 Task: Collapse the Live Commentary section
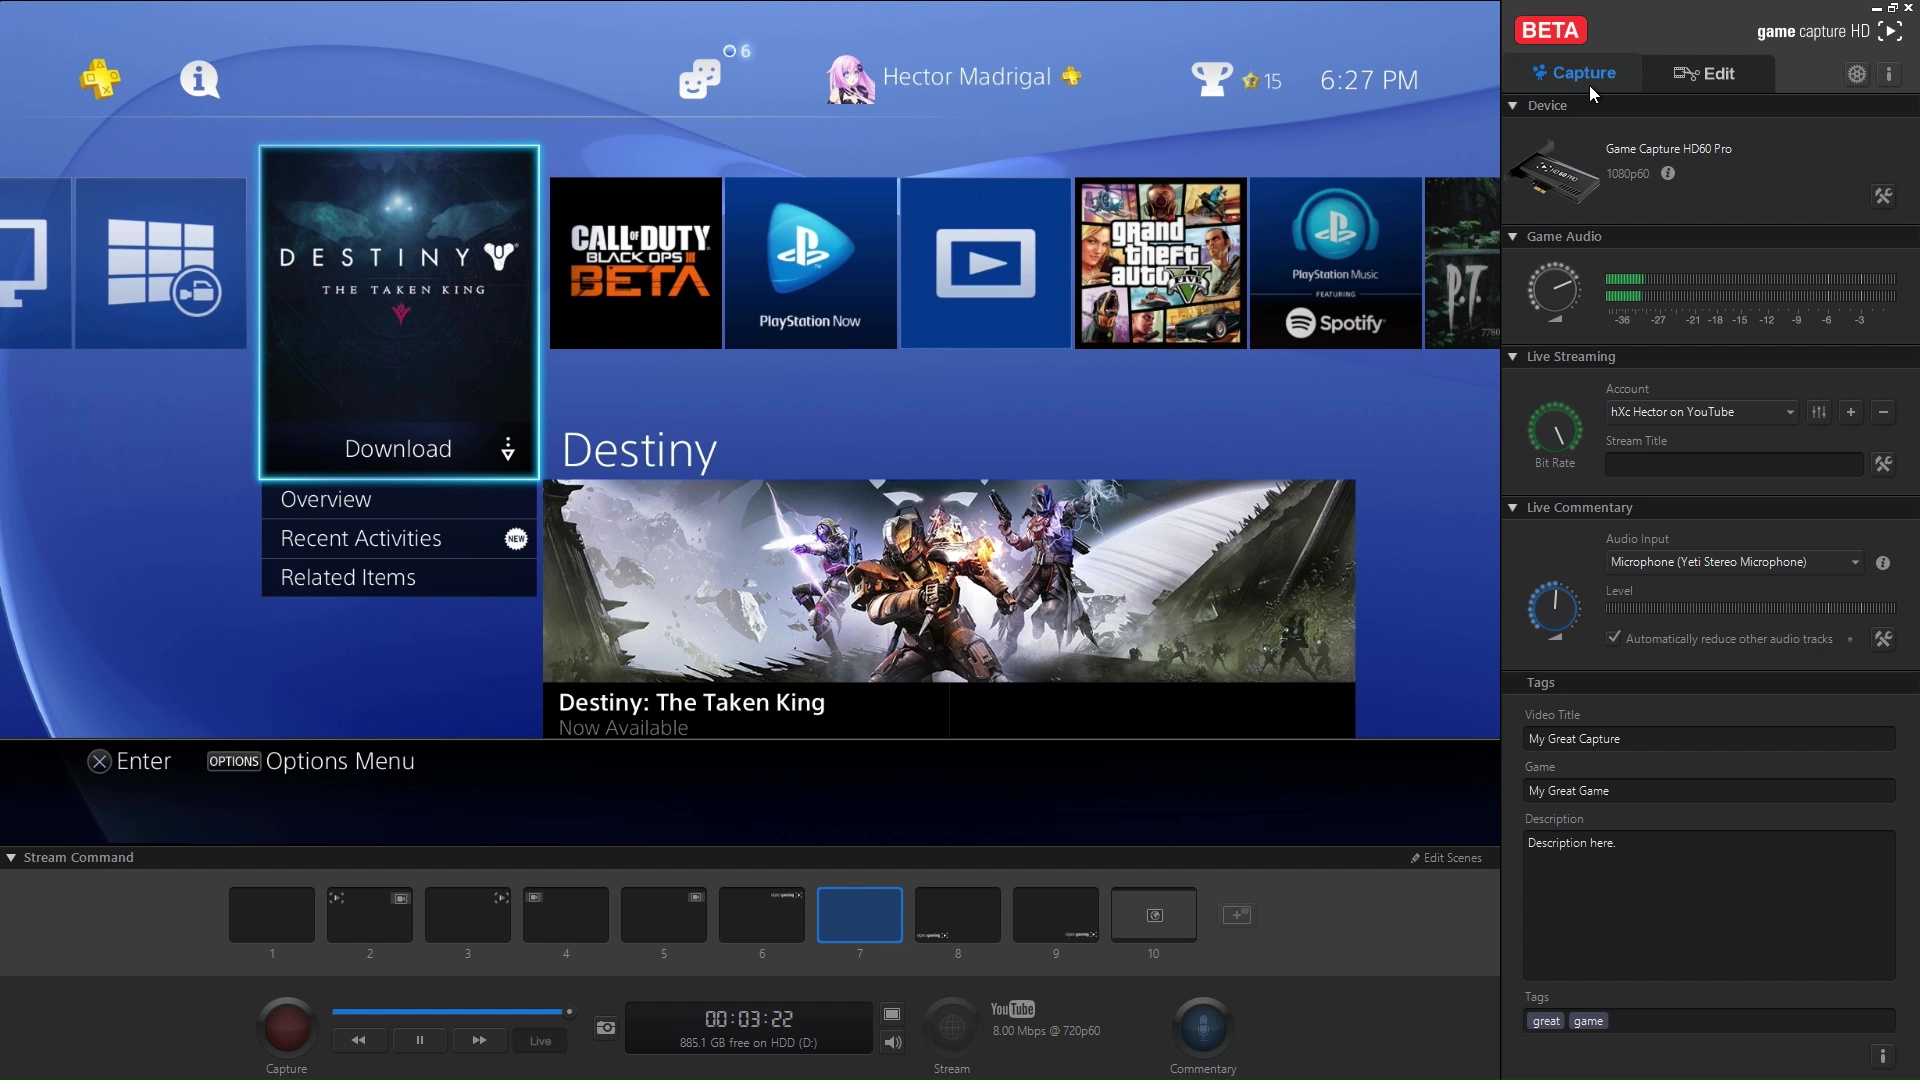[x=1513, y=507]
